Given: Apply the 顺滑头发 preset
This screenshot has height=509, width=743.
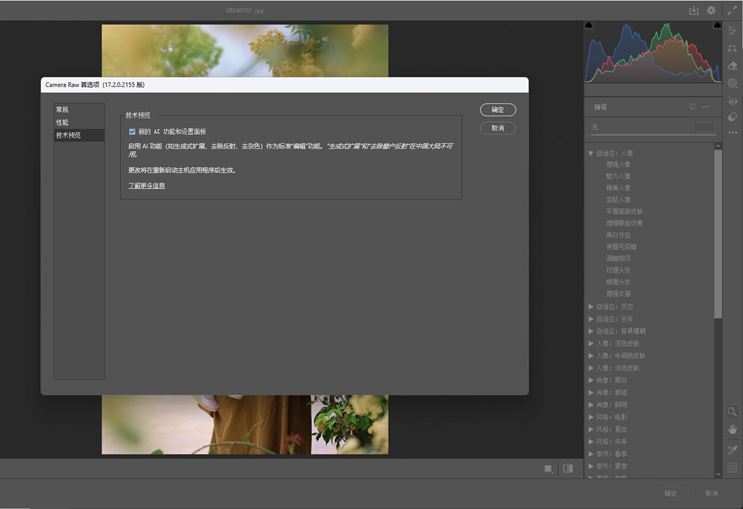Looking at the screenshot, I should point(618,282).
